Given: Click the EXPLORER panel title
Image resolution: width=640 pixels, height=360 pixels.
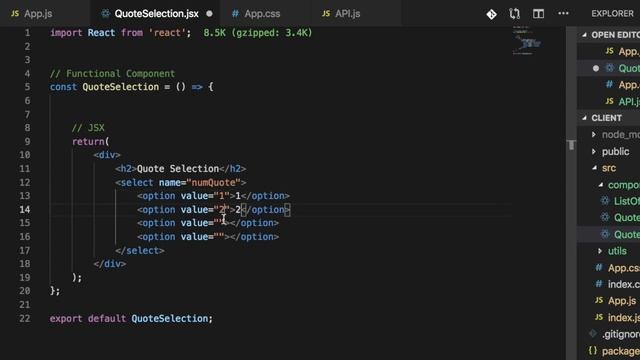Looking at the screenshot, I should pyautogui.click(x=612, y=13).
